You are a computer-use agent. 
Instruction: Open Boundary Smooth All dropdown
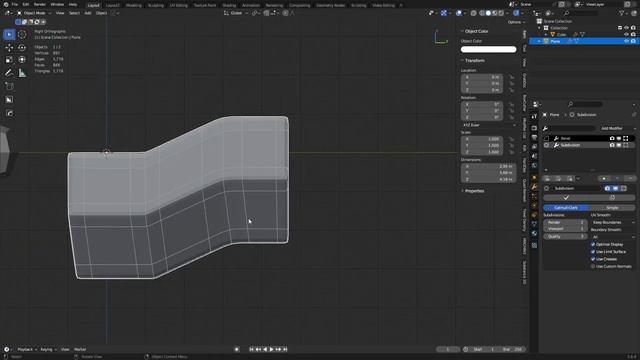[613, 237]
